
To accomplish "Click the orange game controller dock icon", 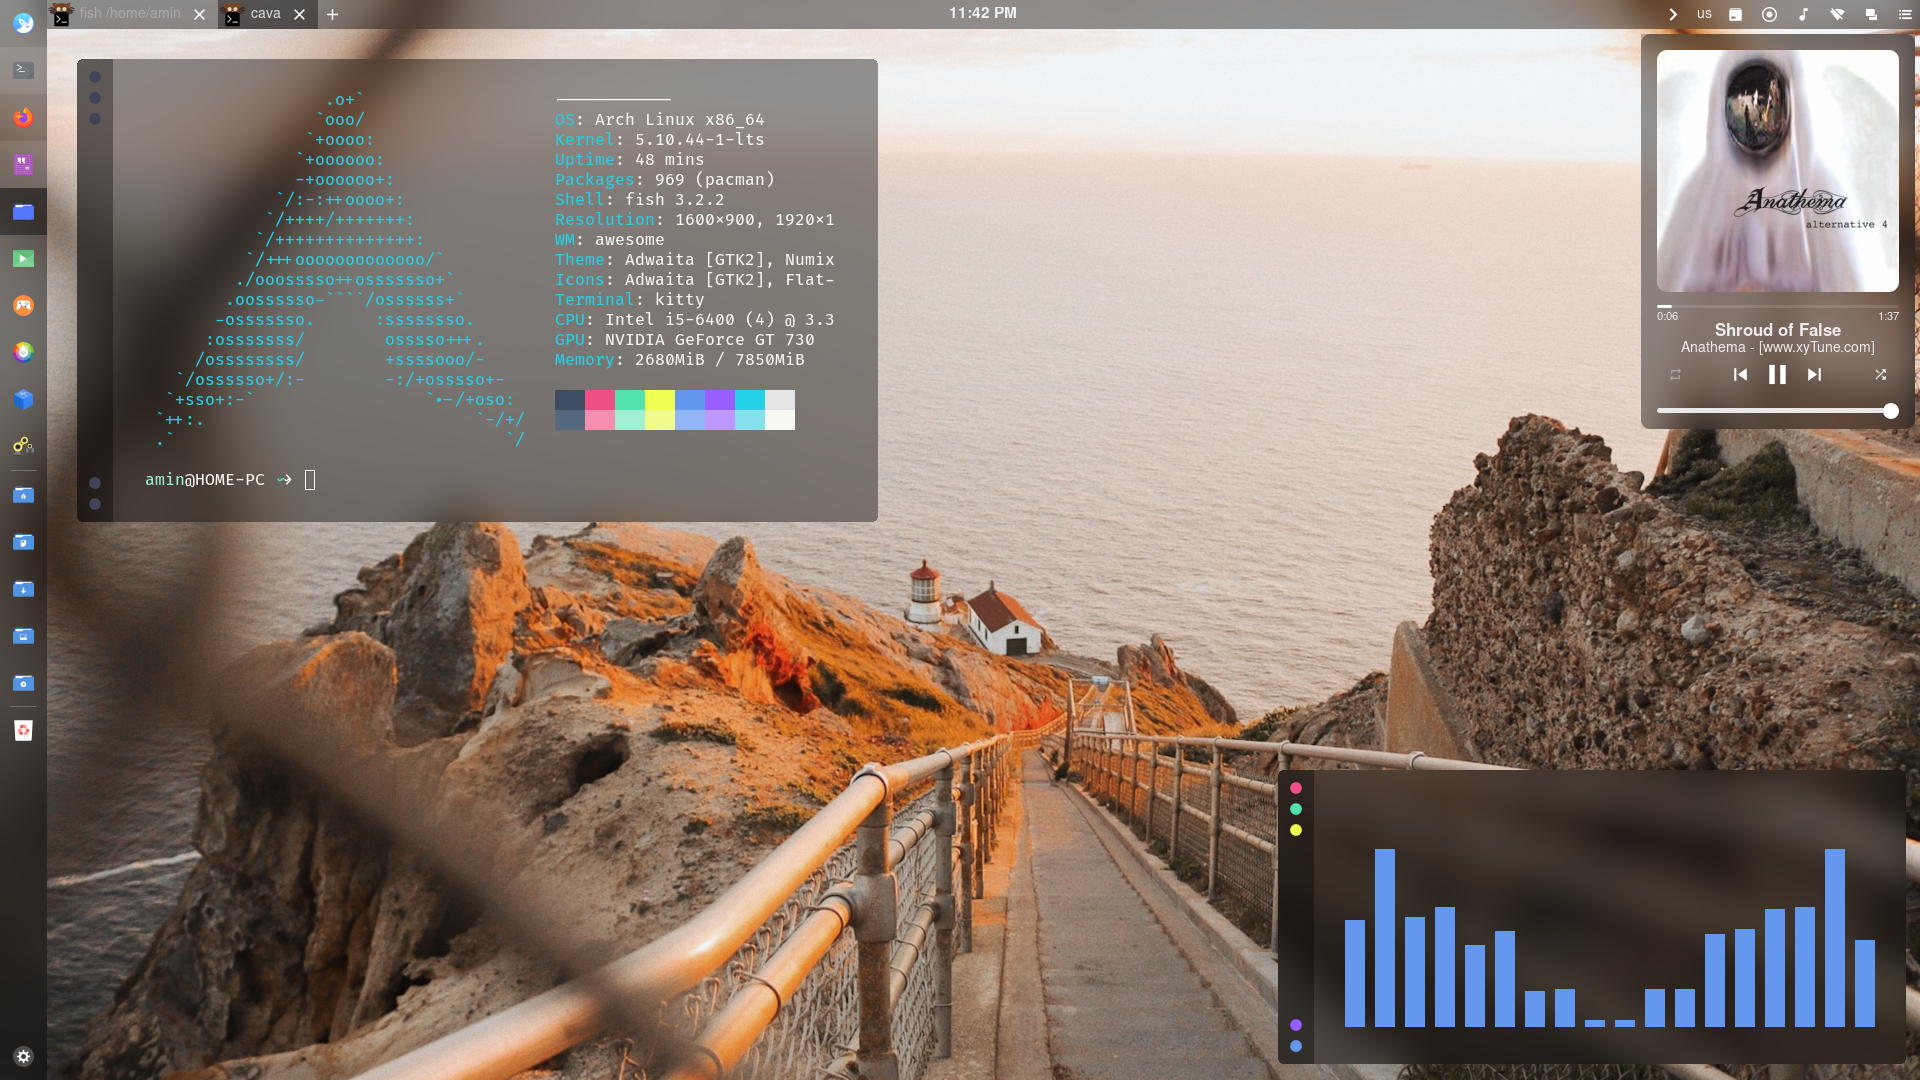I will pyautogui.click(x=23, y=306).
